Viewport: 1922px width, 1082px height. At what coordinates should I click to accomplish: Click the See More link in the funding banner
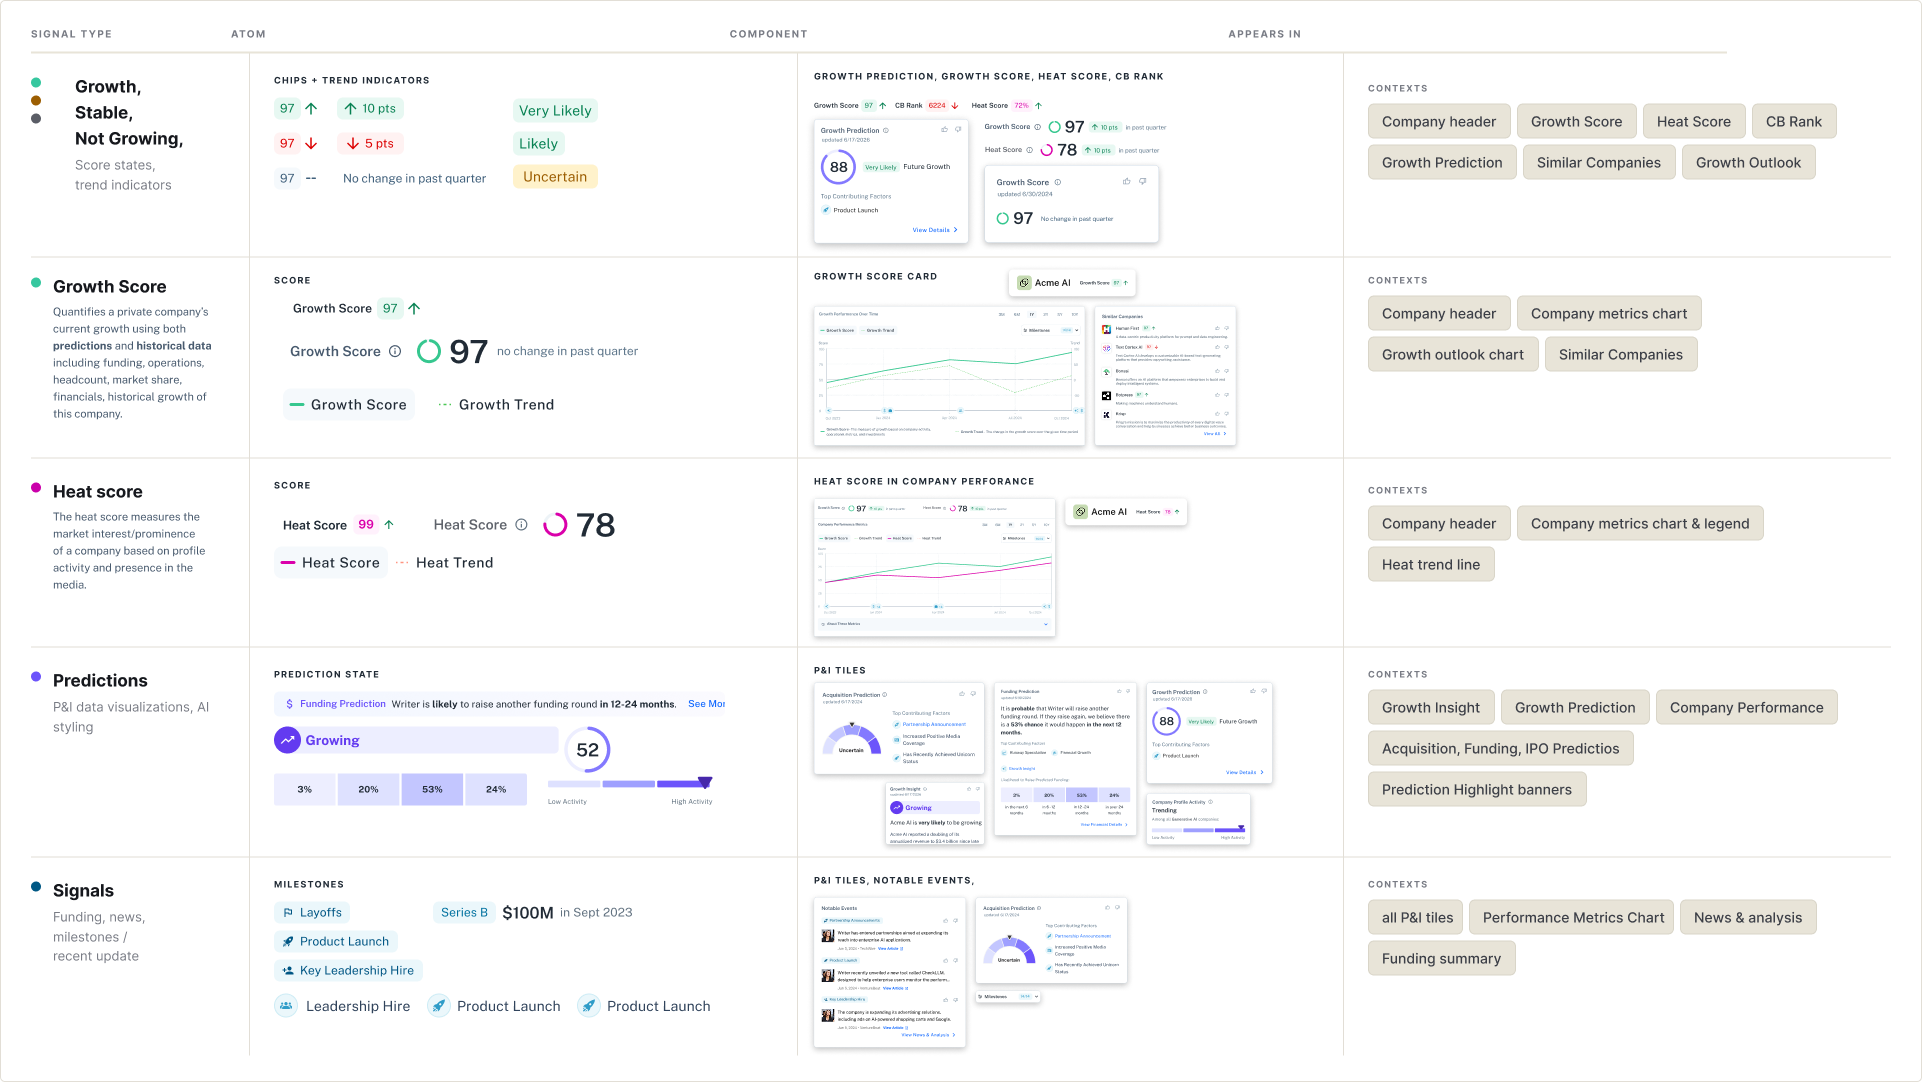[x=706, y=704]
